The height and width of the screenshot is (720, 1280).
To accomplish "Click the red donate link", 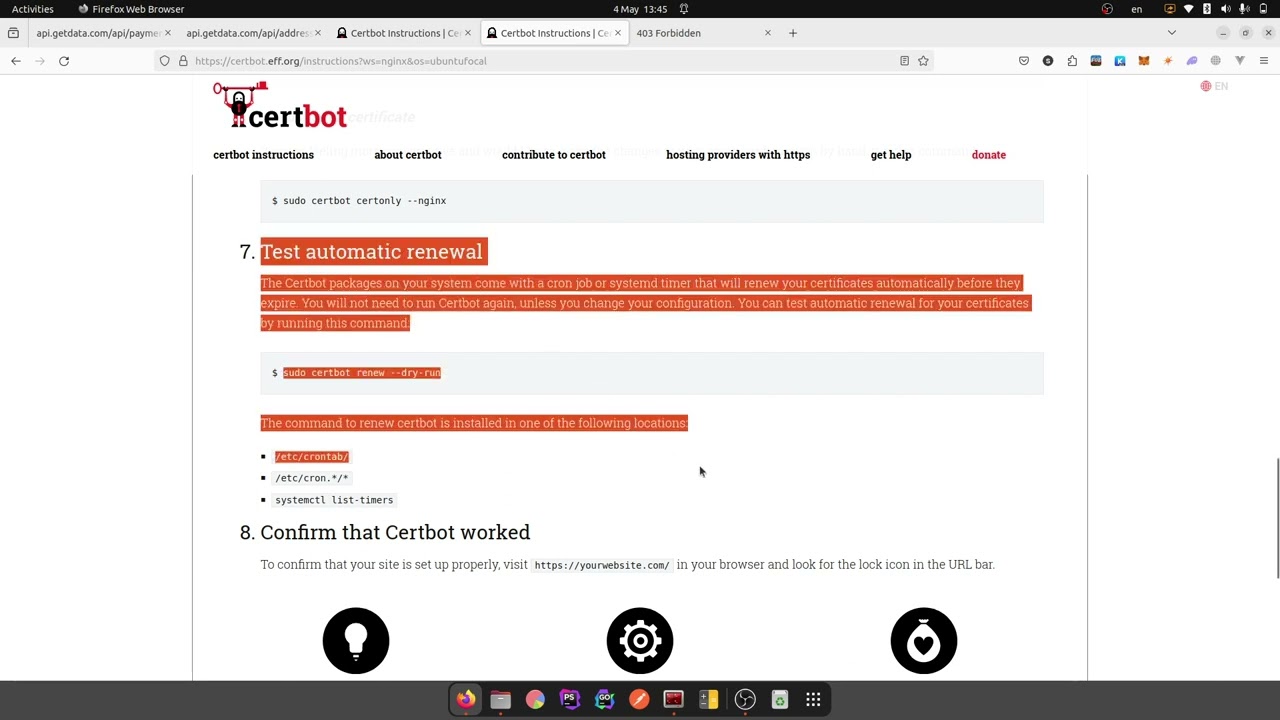I will (989, 155).
